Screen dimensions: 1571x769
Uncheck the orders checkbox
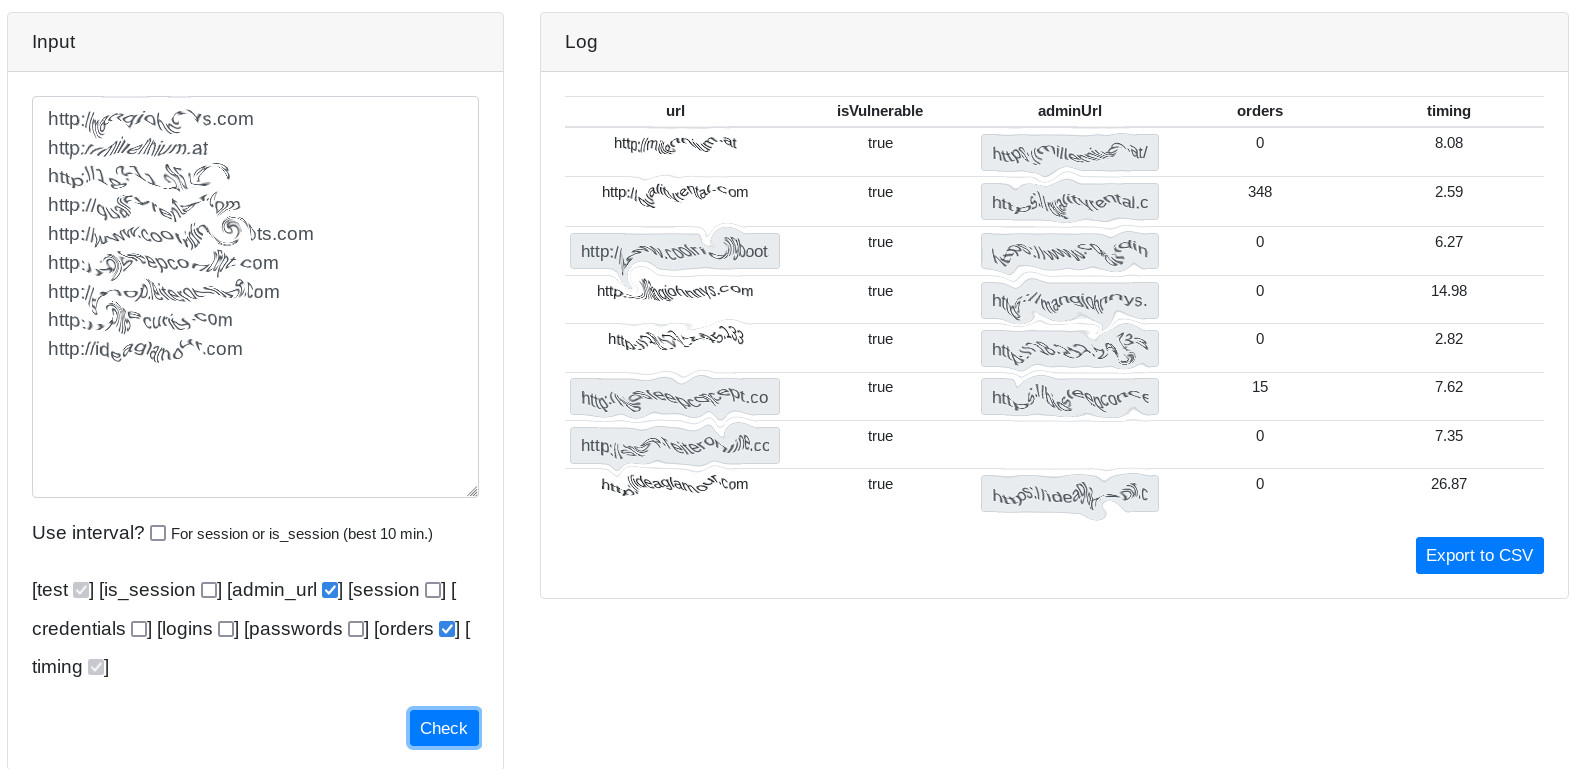coord(447,629)
